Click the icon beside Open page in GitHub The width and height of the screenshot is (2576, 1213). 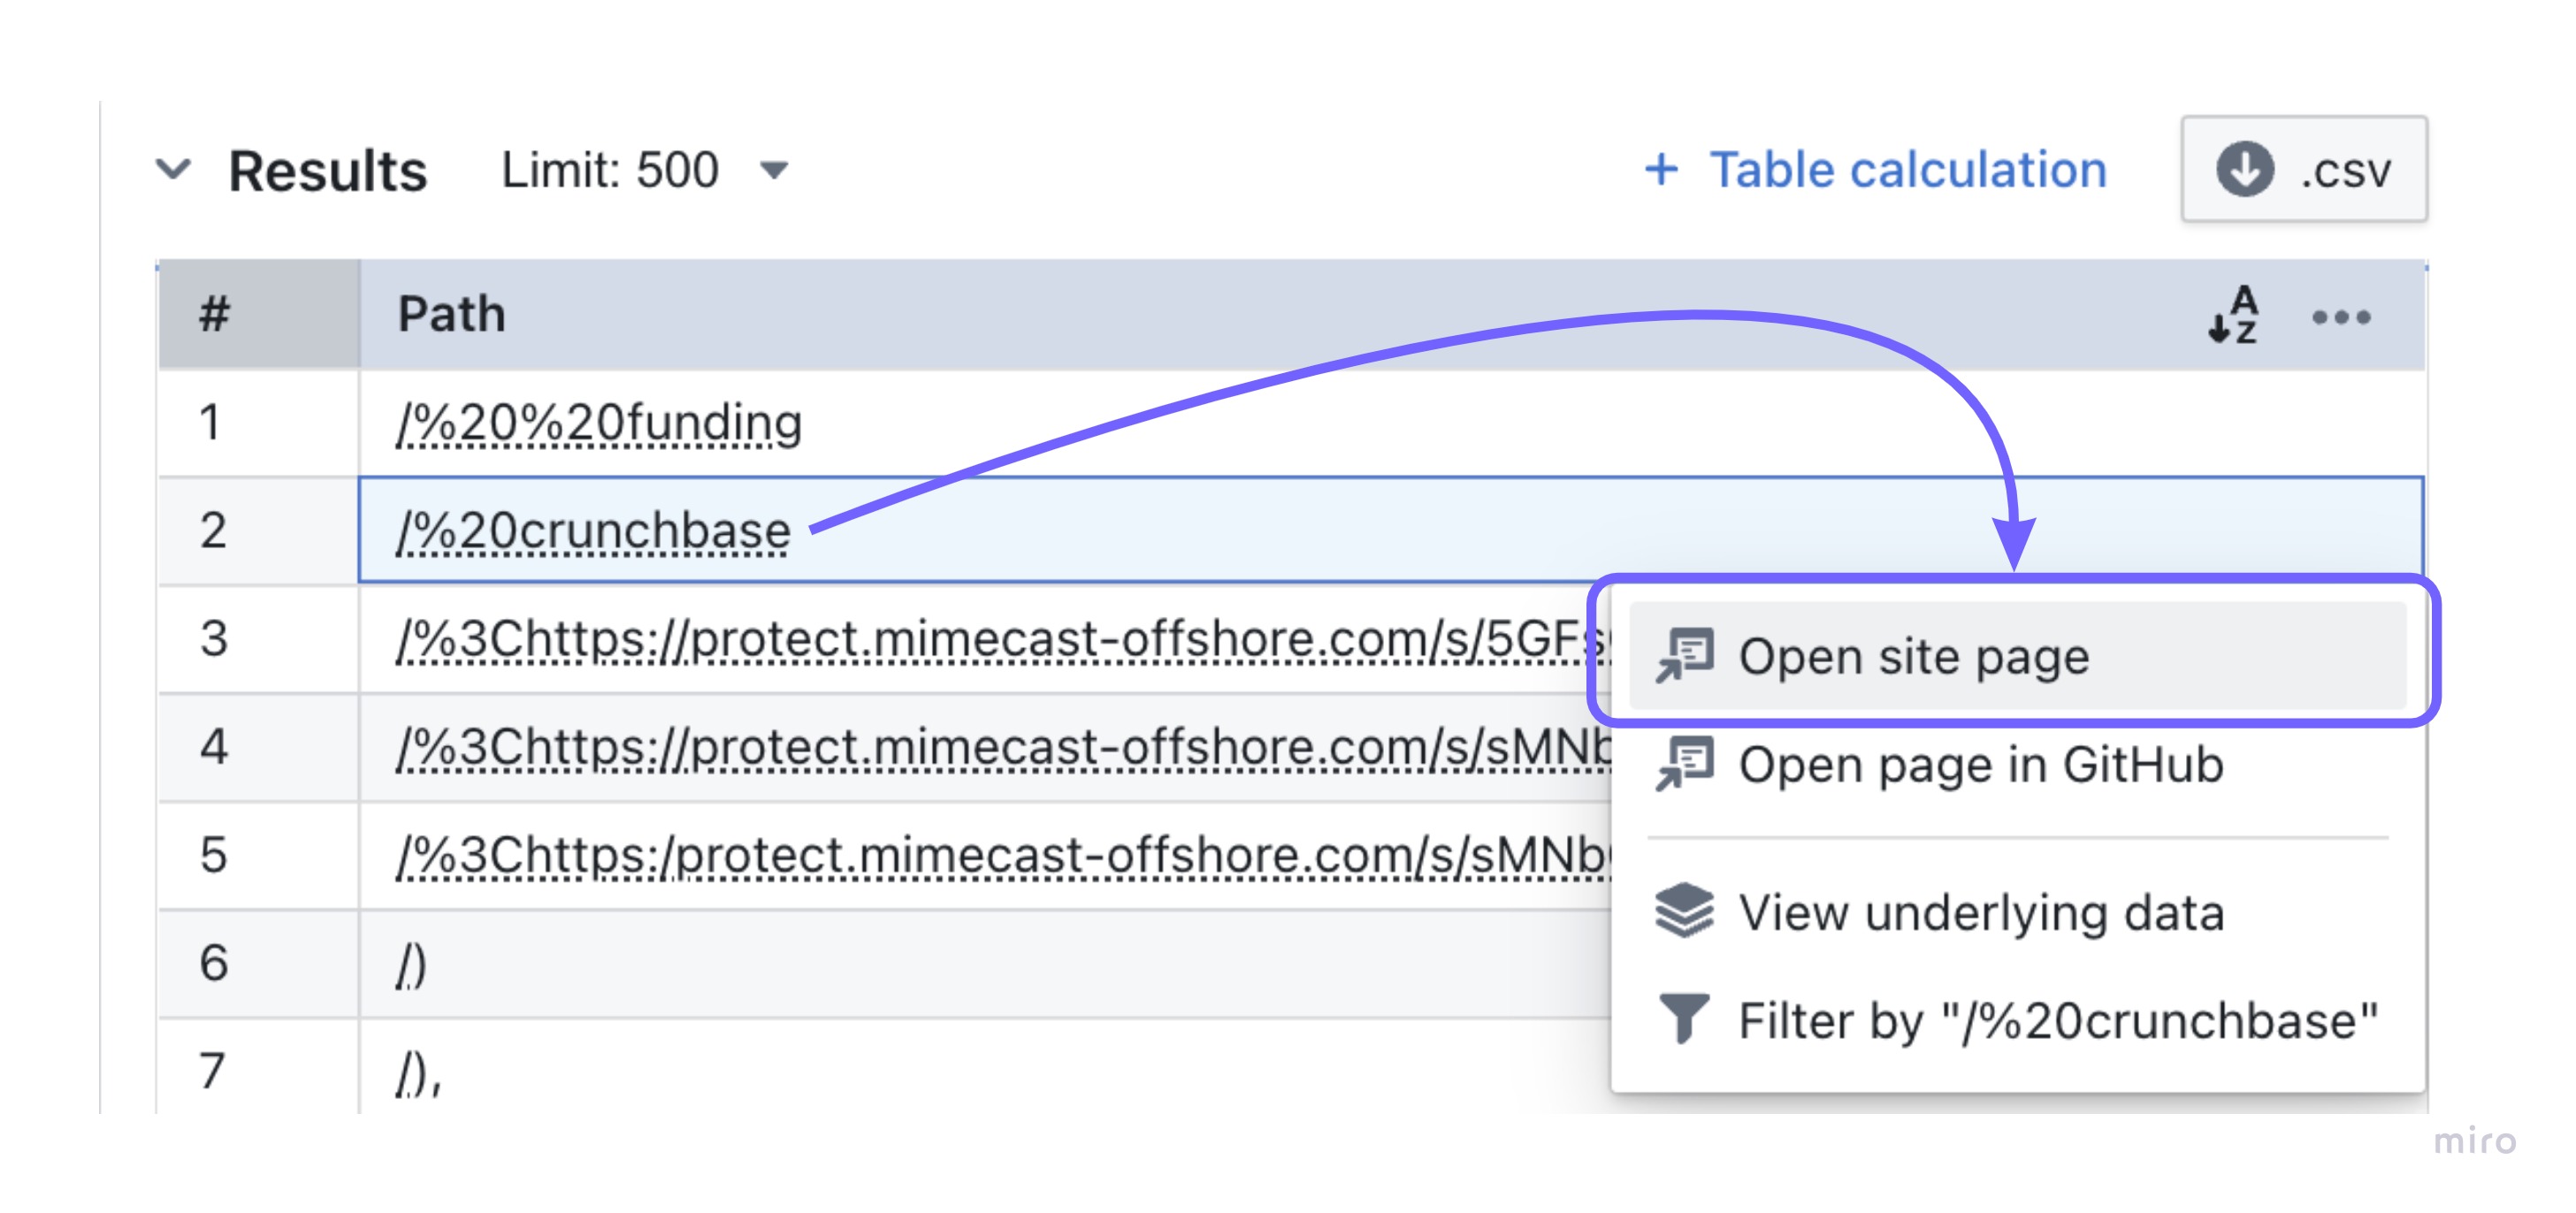click(x=1685, y=763)
